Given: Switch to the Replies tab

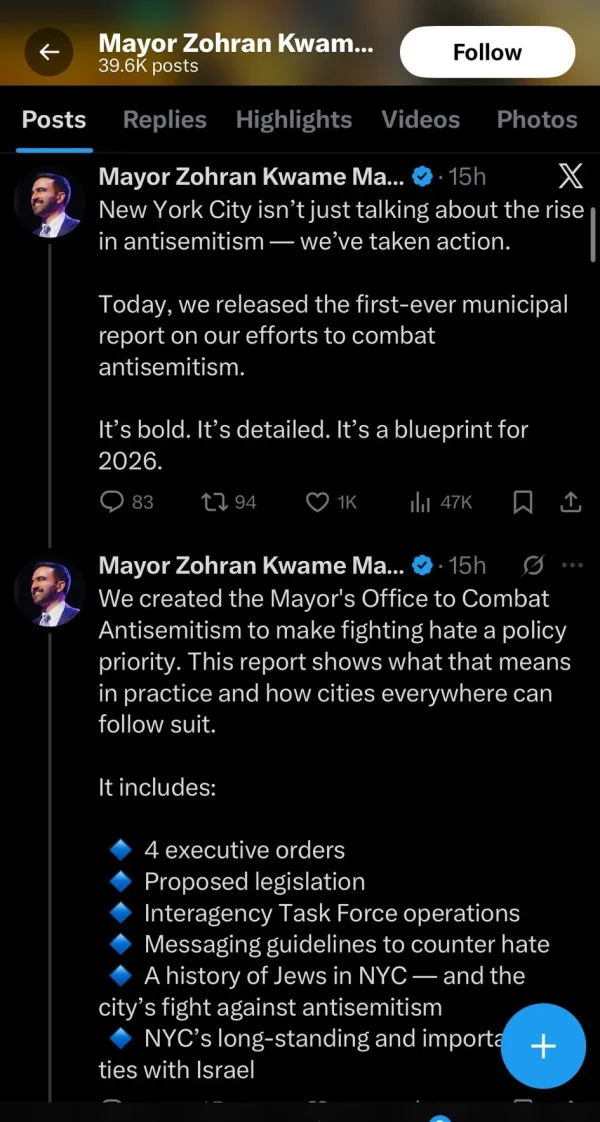Looking at the screenshot, I should click(x=164, y=120).
